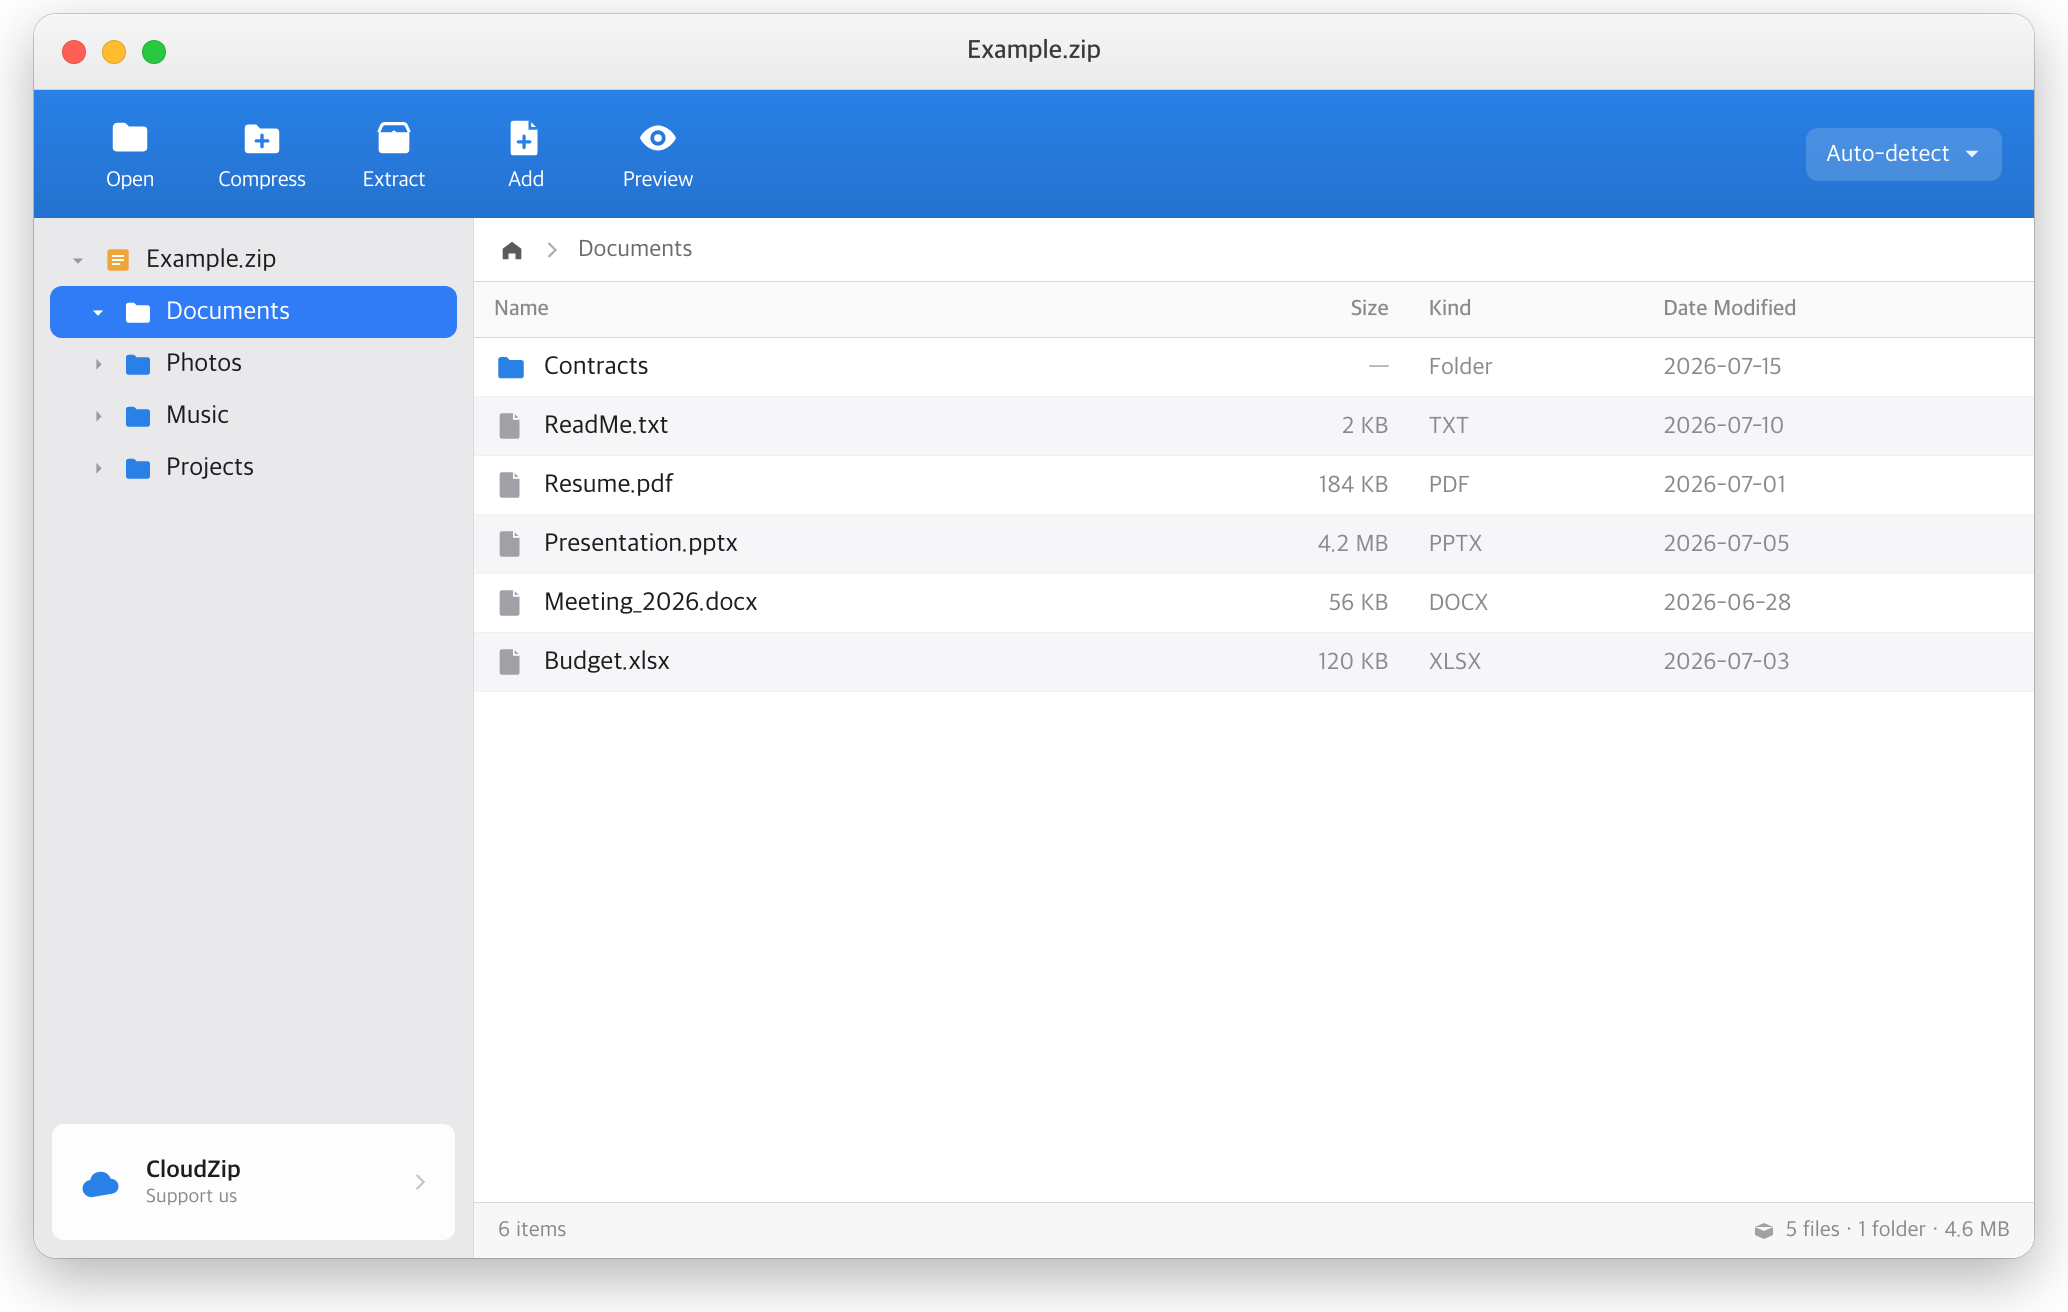
Task: Click the DOCX kind cell
Action: 1458,602
